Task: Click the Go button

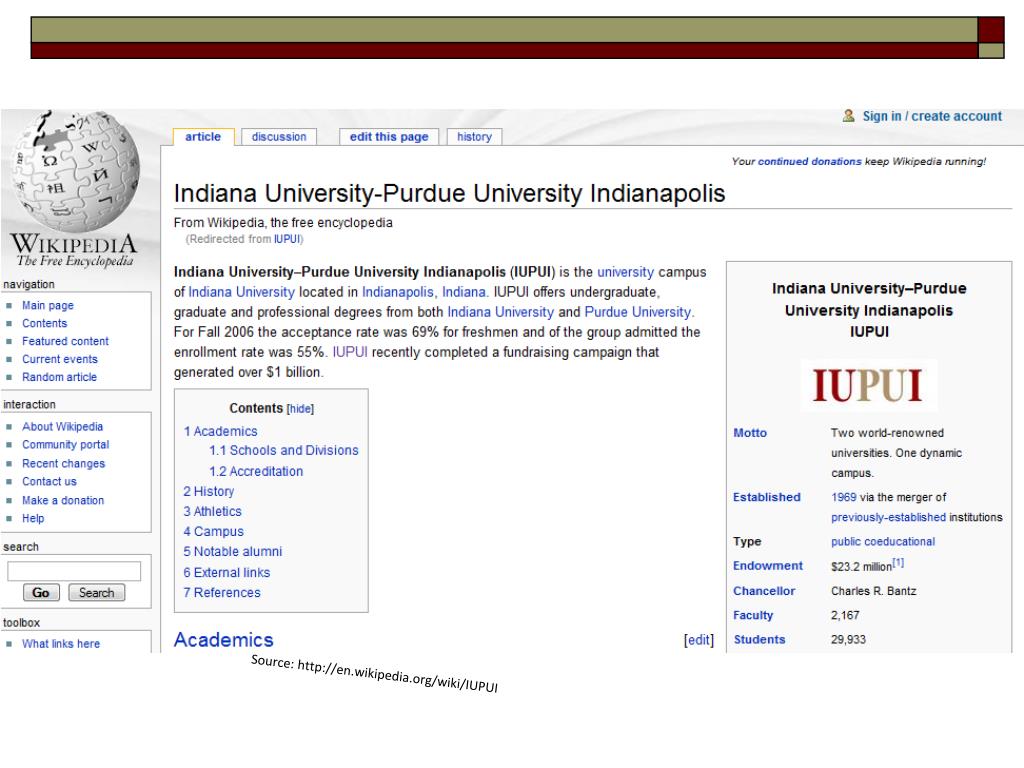Action: point(41,592)
